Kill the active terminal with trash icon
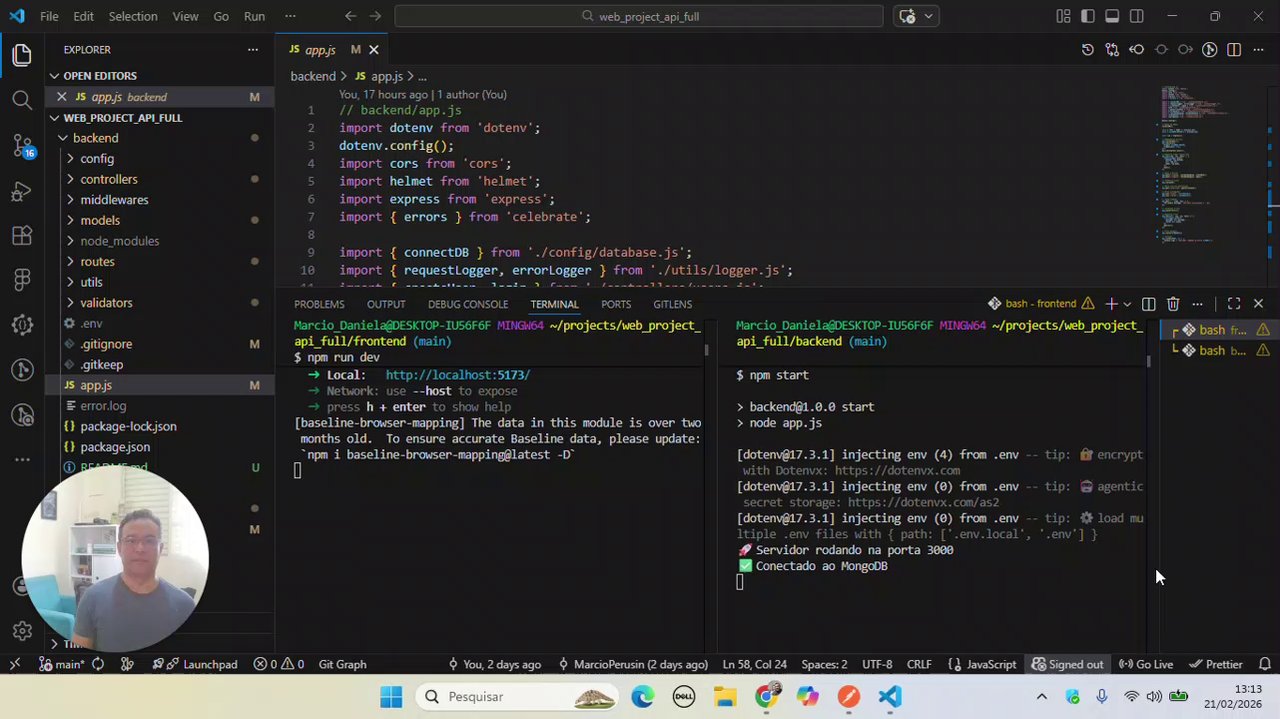The image size is (1280, 719). point(1173,304)
